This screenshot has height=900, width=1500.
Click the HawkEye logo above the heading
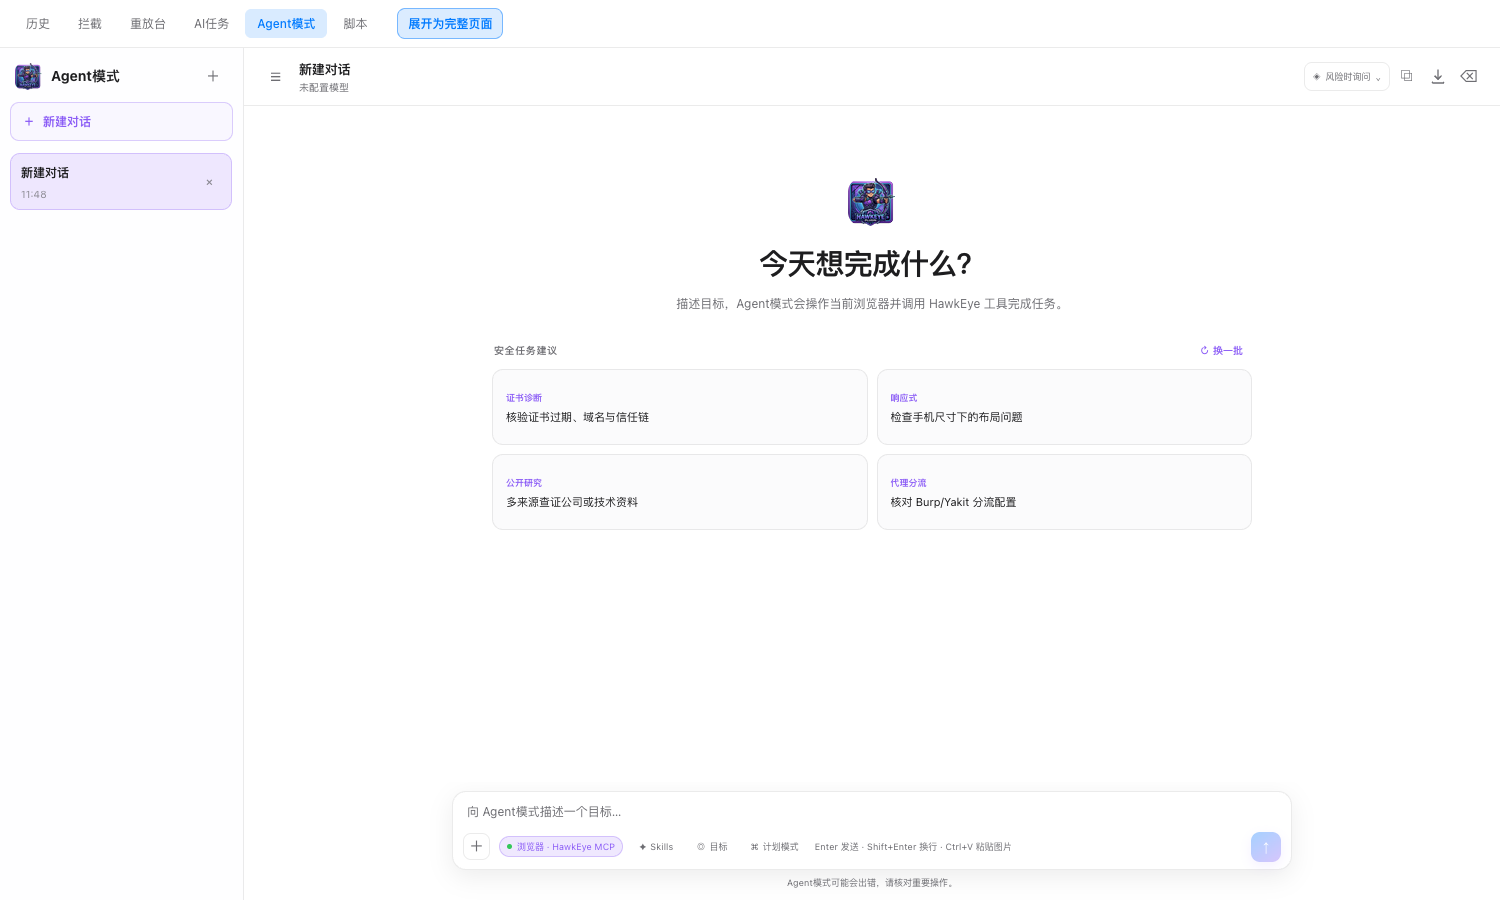point(871,202)
